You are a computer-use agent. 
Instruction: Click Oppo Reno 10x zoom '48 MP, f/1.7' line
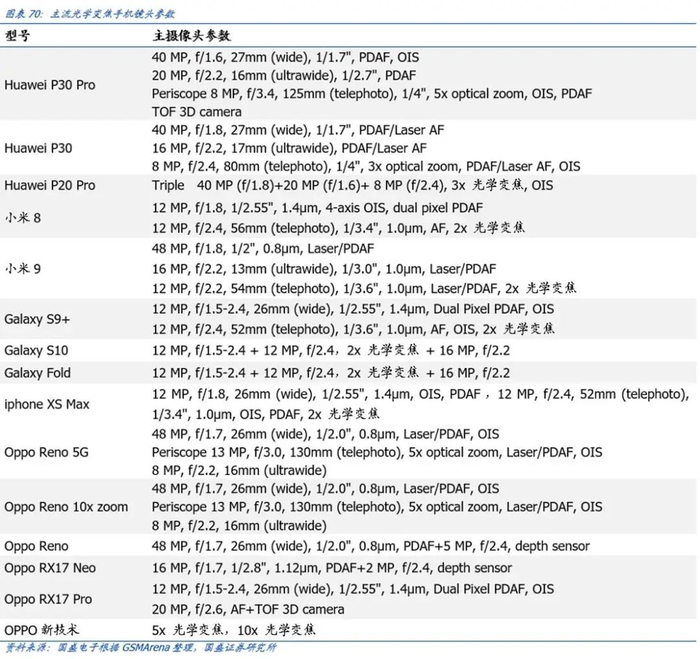[x=325, y=488]
